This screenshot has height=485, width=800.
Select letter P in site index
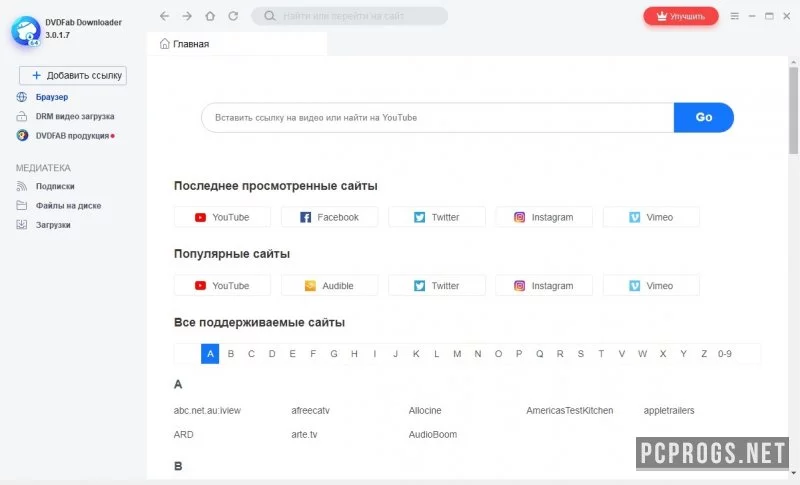[519, 354]
